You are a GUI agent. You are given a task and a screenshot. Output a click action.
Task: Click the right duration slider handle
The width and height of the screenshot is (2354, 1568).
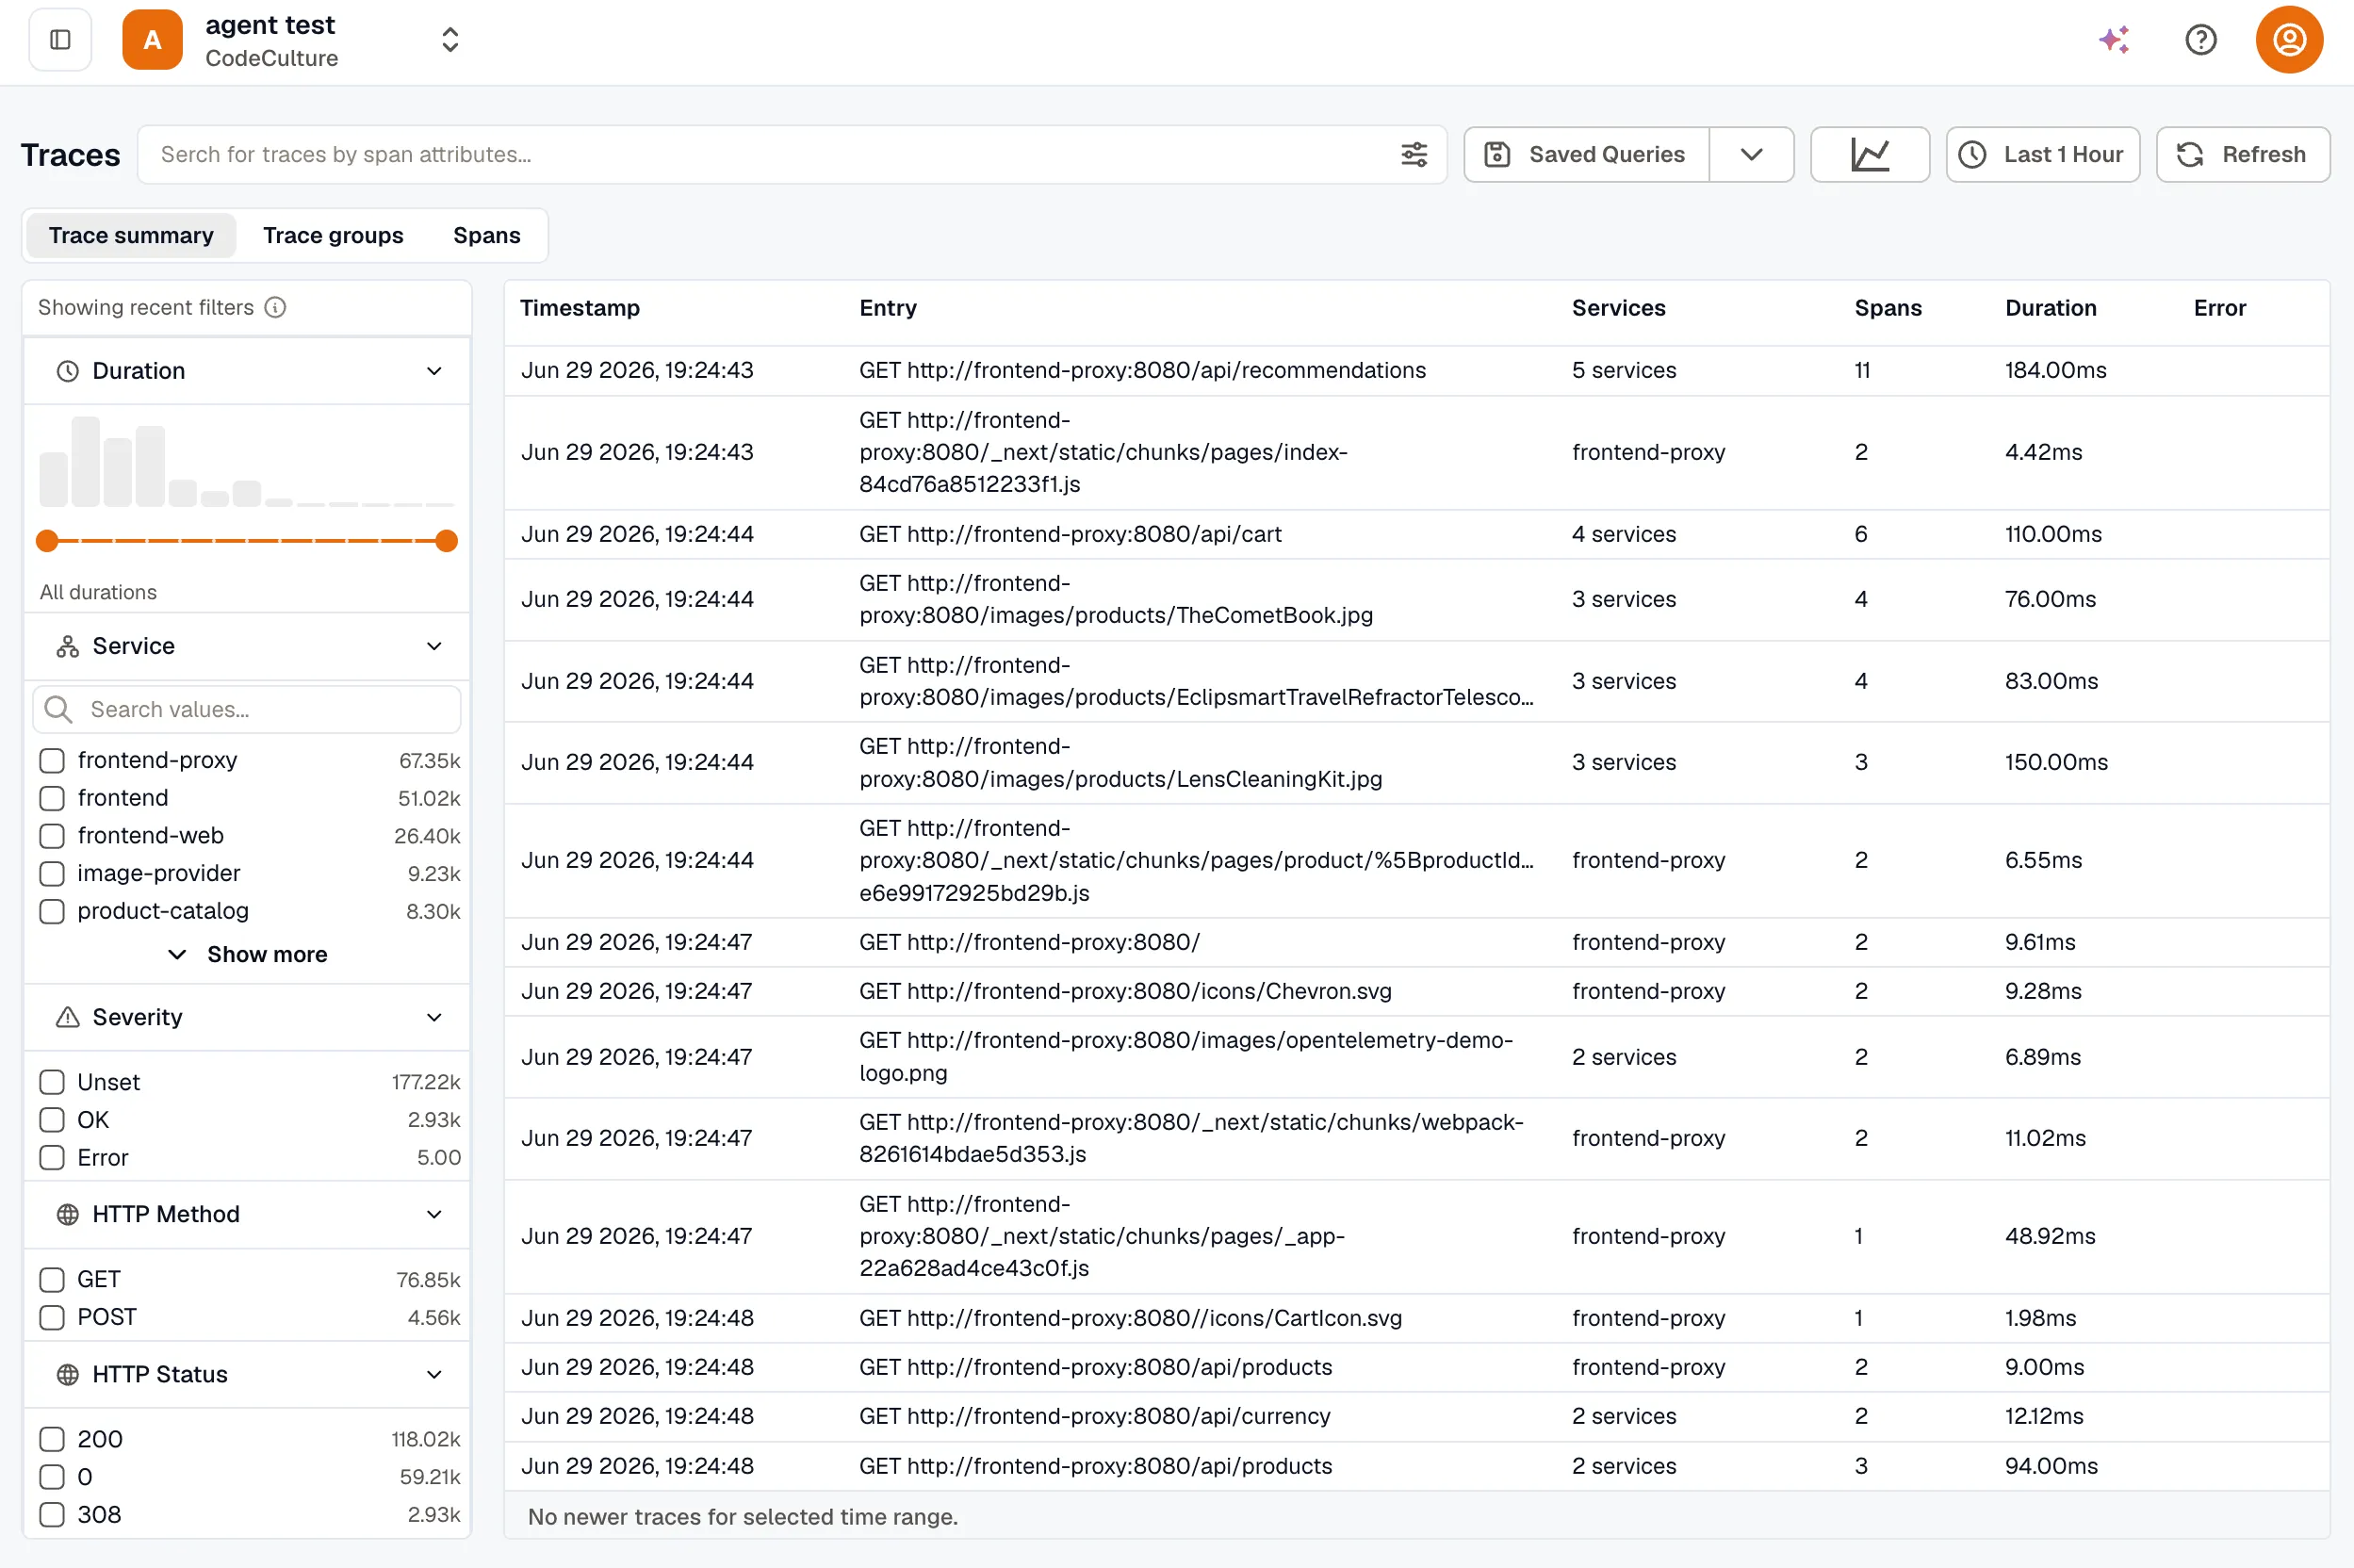[x=447, y=541]
